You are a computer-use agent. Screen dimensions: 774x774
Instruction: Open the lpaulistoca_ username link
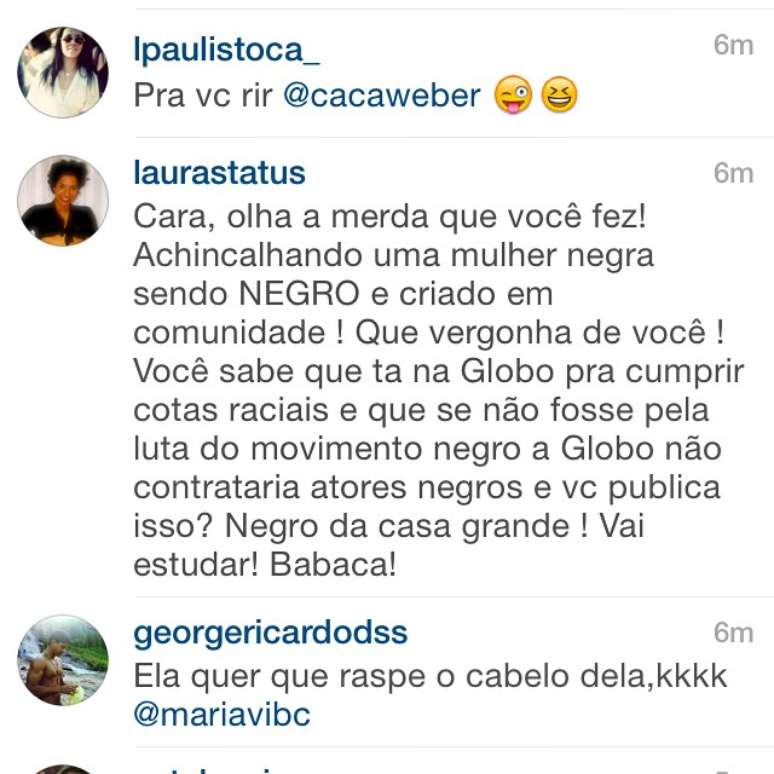point(227,50)
